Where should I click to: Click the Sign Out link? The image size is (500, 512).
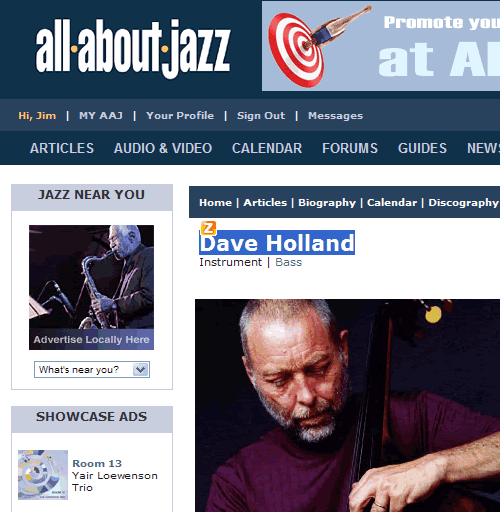point(261,116)
